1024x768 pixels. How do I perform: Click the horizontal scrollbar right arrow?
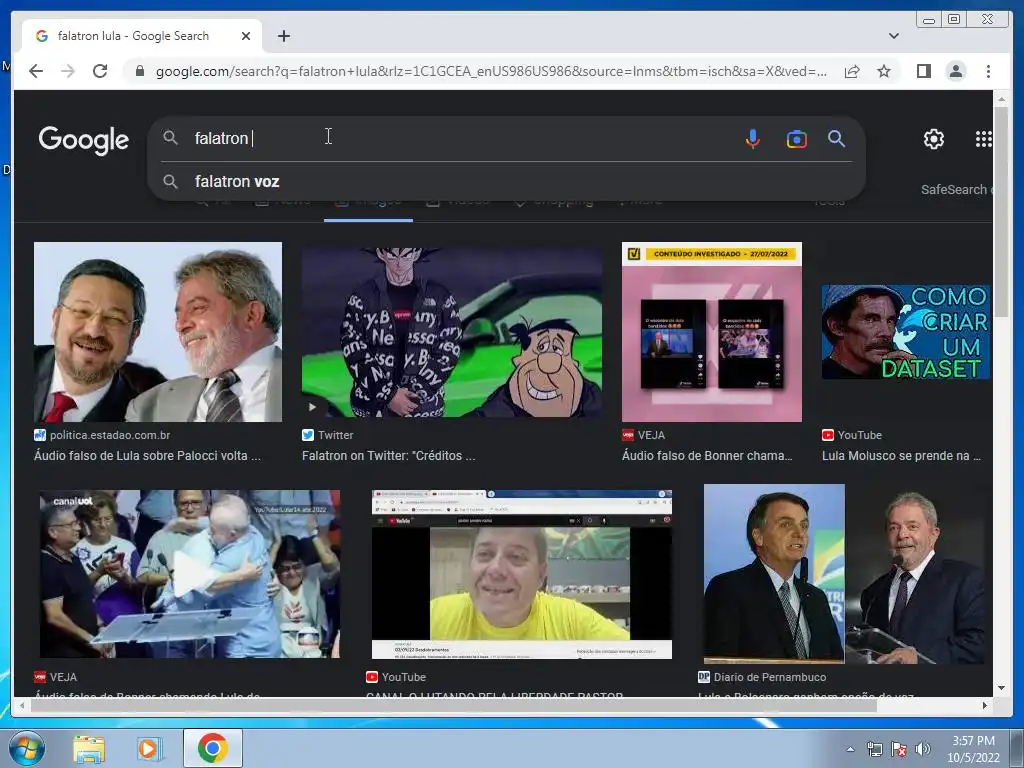(x=985, y=705)
